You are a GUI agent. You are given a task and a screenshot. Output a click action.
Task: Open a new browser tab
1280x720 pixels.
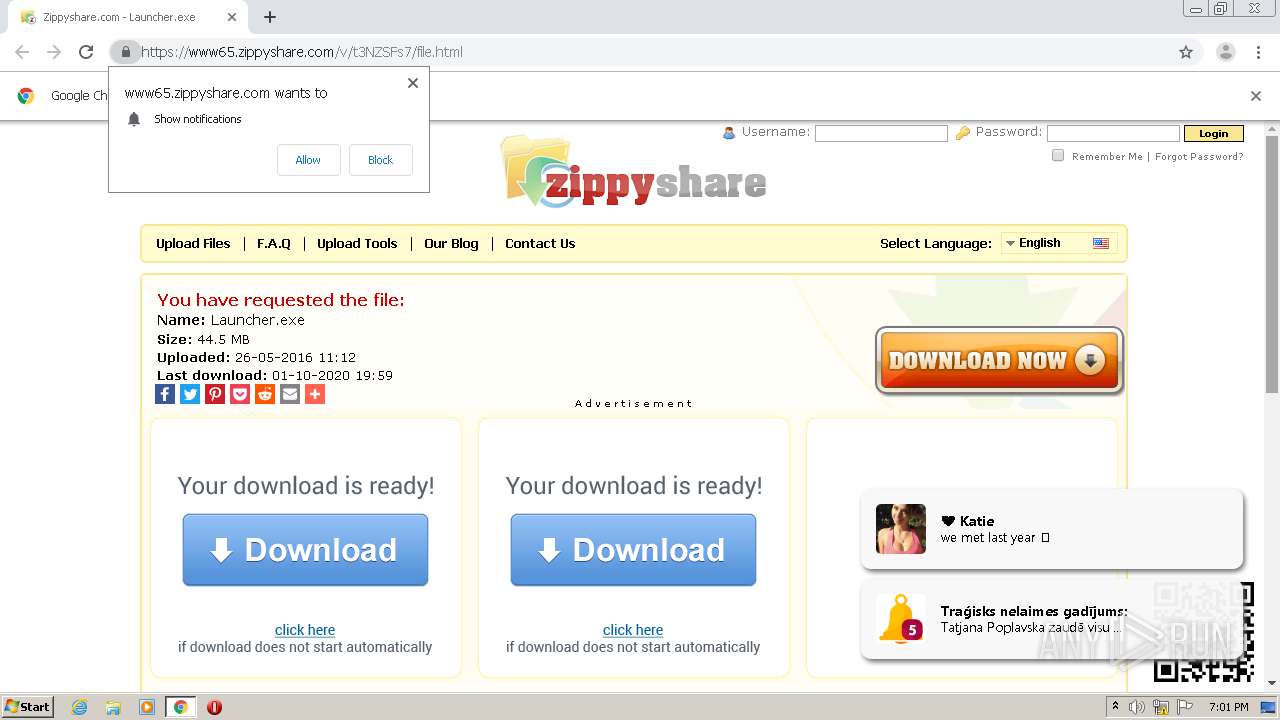pyautogui.click(x=270, y=17)
